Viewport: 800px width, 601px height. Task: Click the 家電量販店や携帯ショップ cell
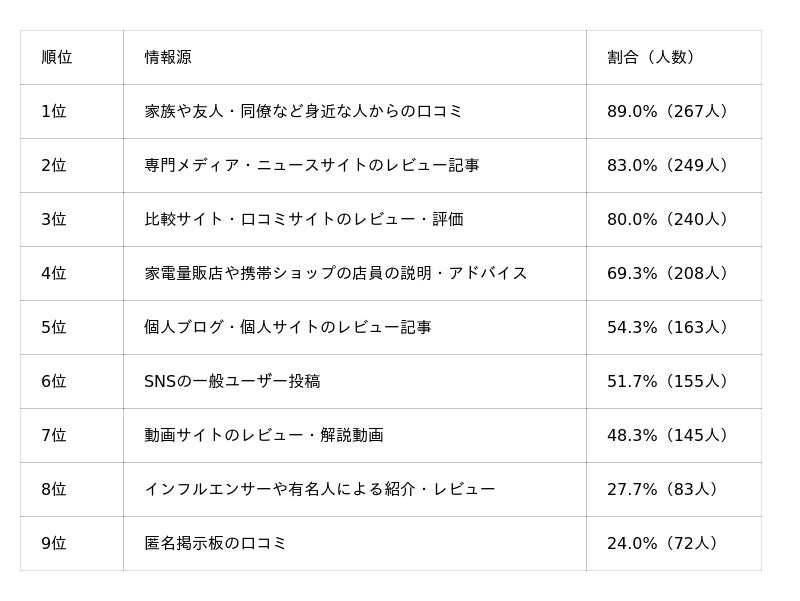pyautogui.click(x=335, y=273)
